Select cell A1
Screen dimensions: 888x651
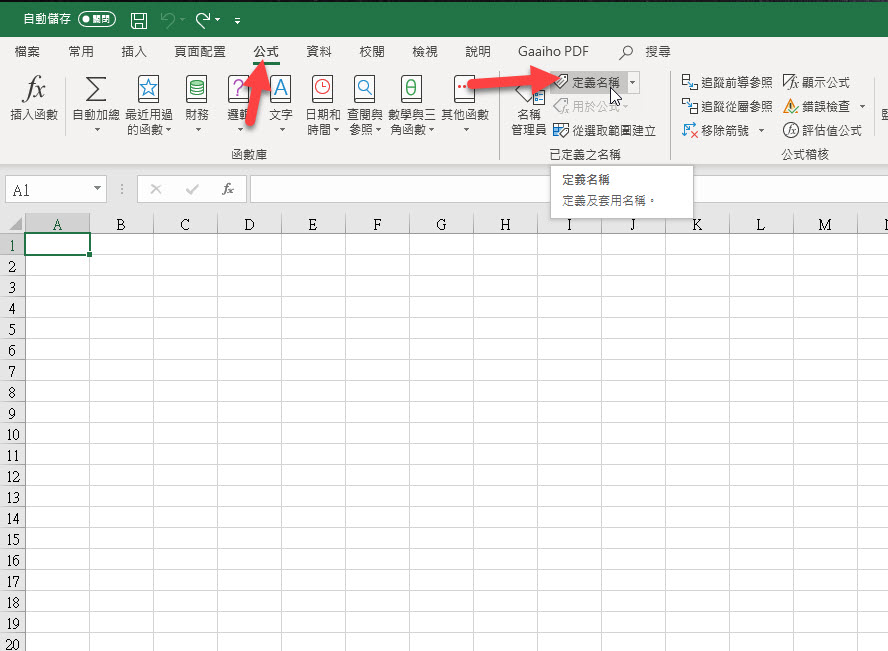tap(57, 245)
